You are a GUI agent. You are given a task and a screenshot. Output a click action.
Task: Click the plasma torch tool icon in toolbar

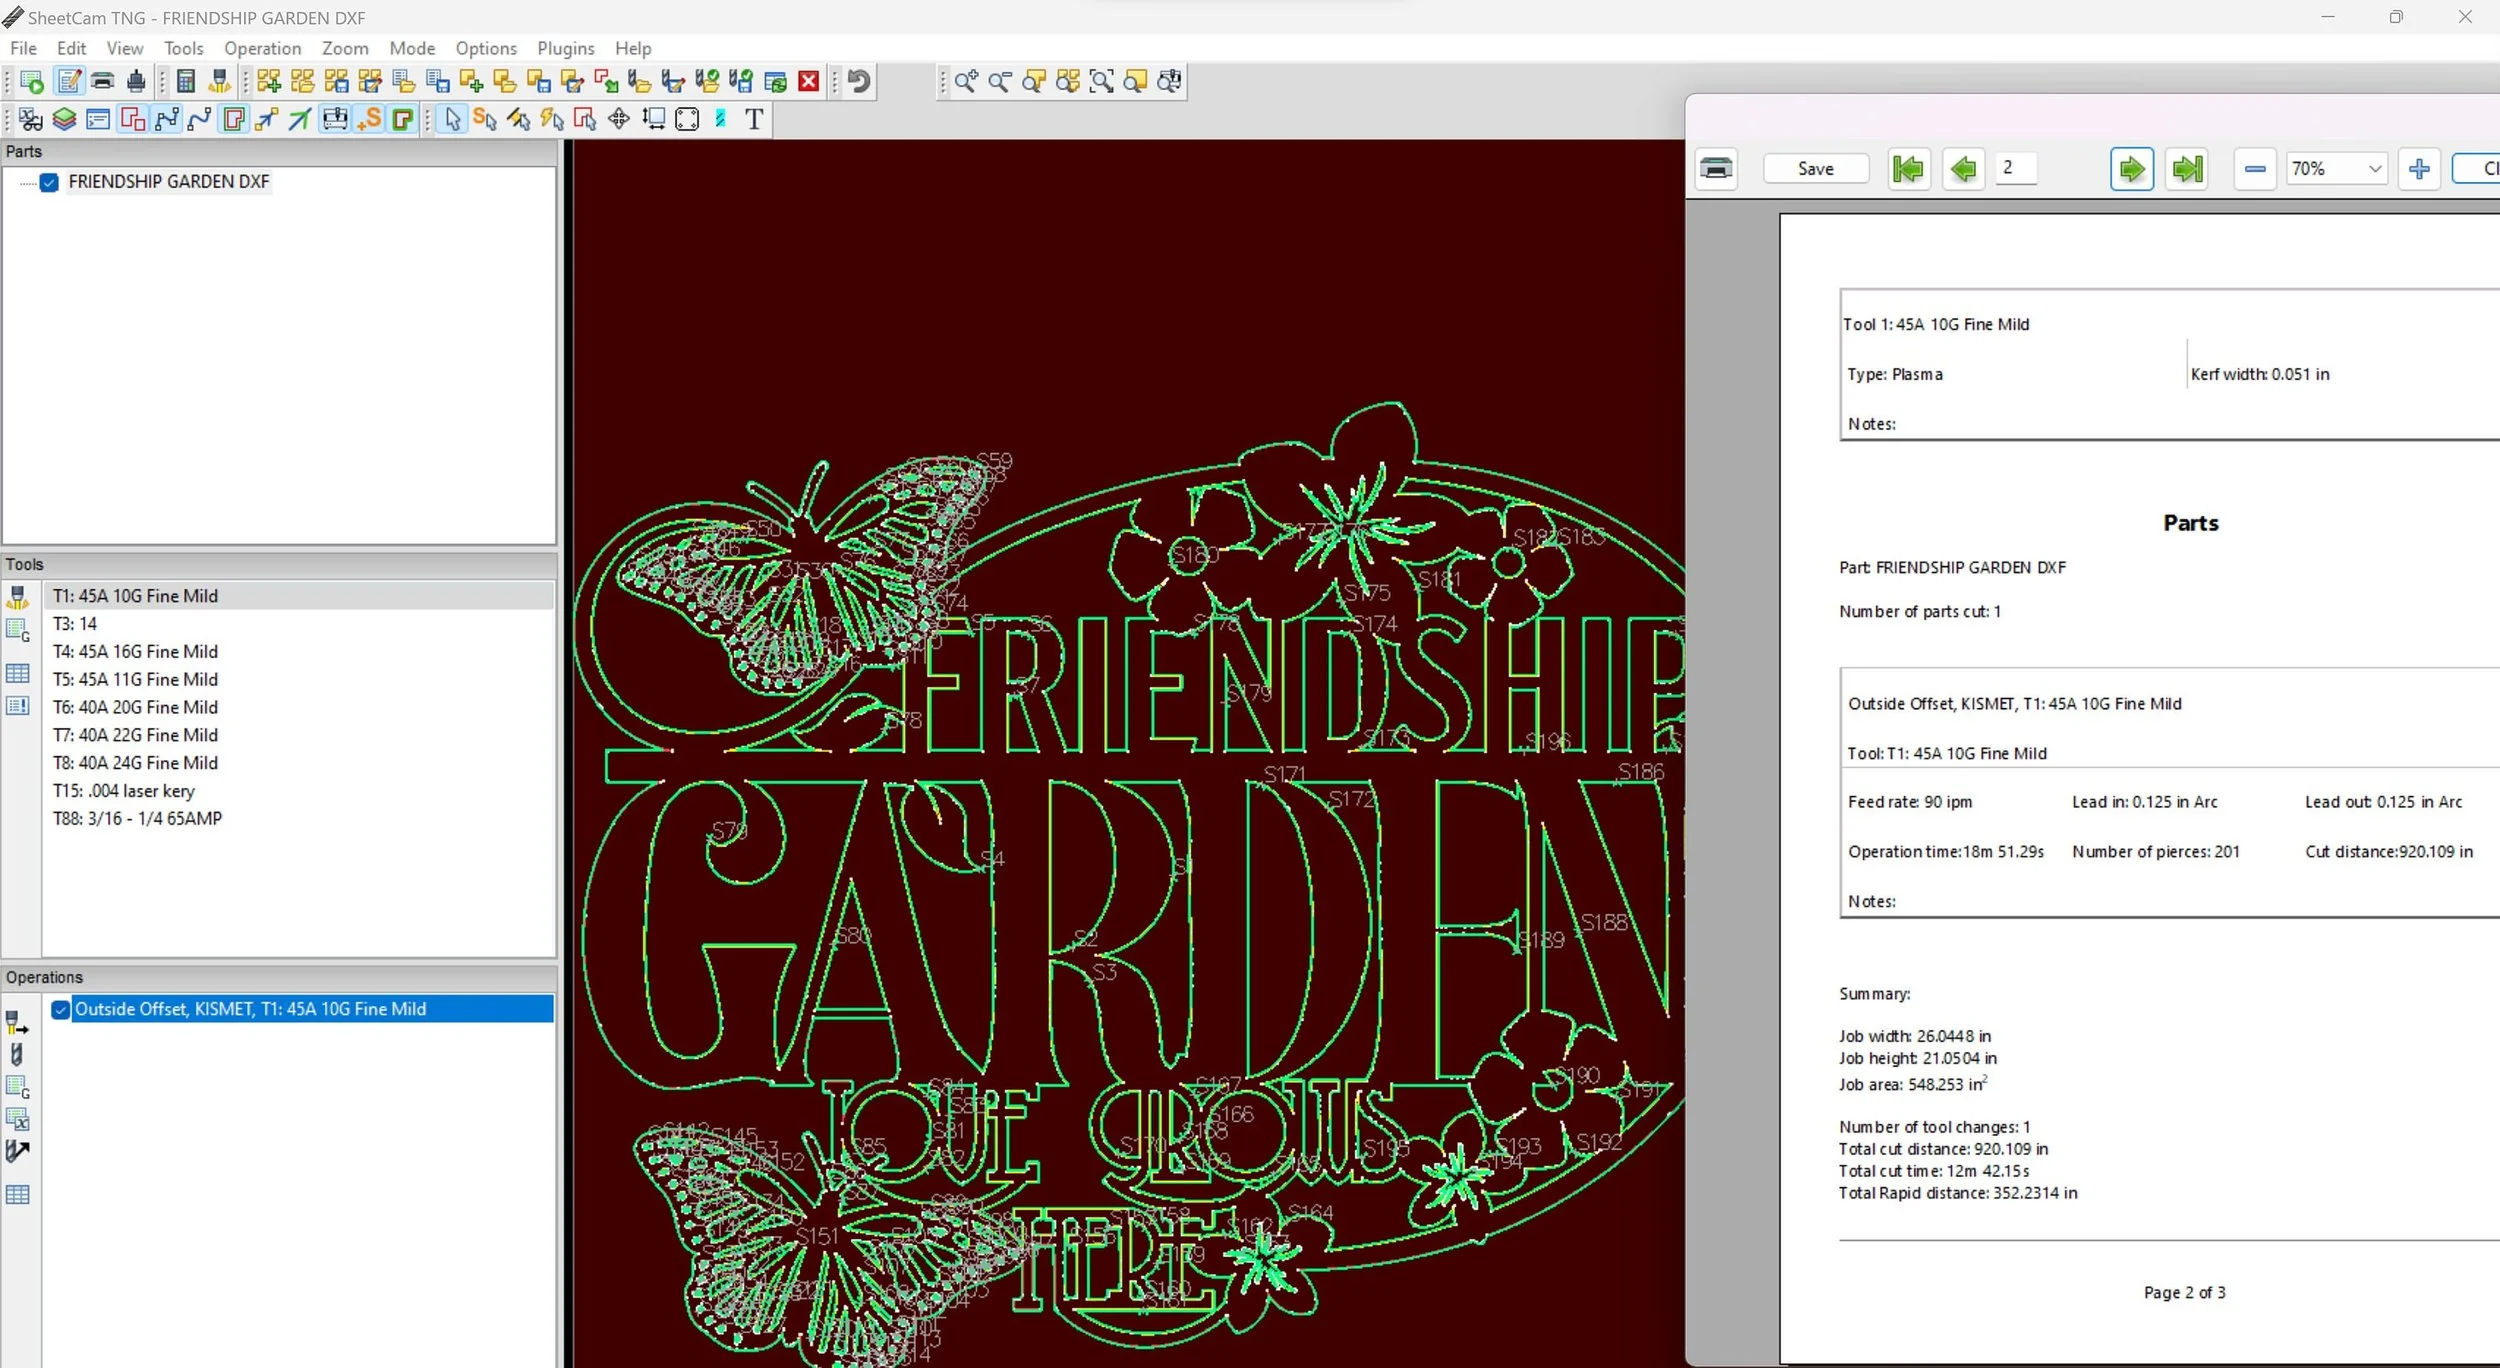[219, 81]
